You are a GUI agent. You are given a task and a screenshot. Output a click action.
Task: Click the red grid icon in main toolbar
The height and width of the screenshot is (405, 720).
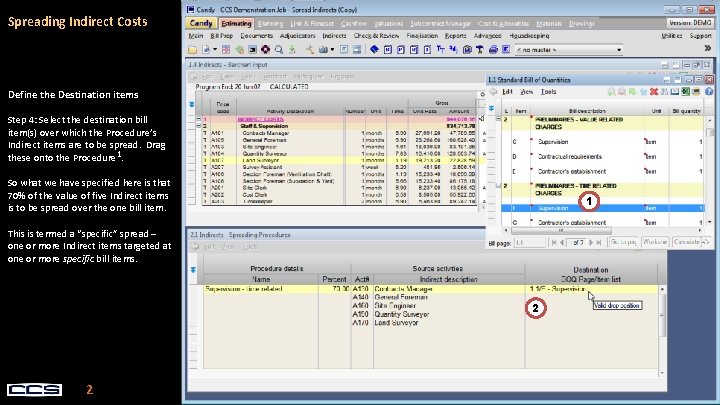coord(226,50)
